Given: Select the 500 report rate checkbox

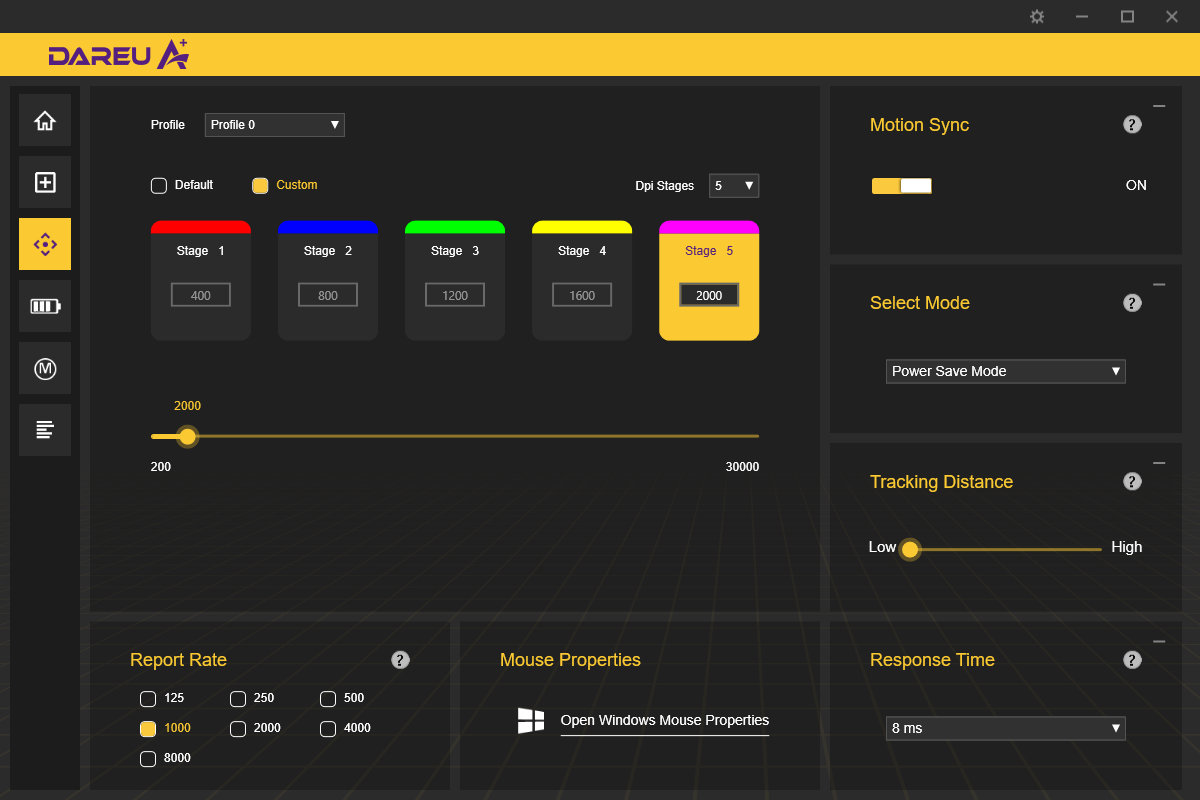Looking at the screenshot, I should coord(328,699).
